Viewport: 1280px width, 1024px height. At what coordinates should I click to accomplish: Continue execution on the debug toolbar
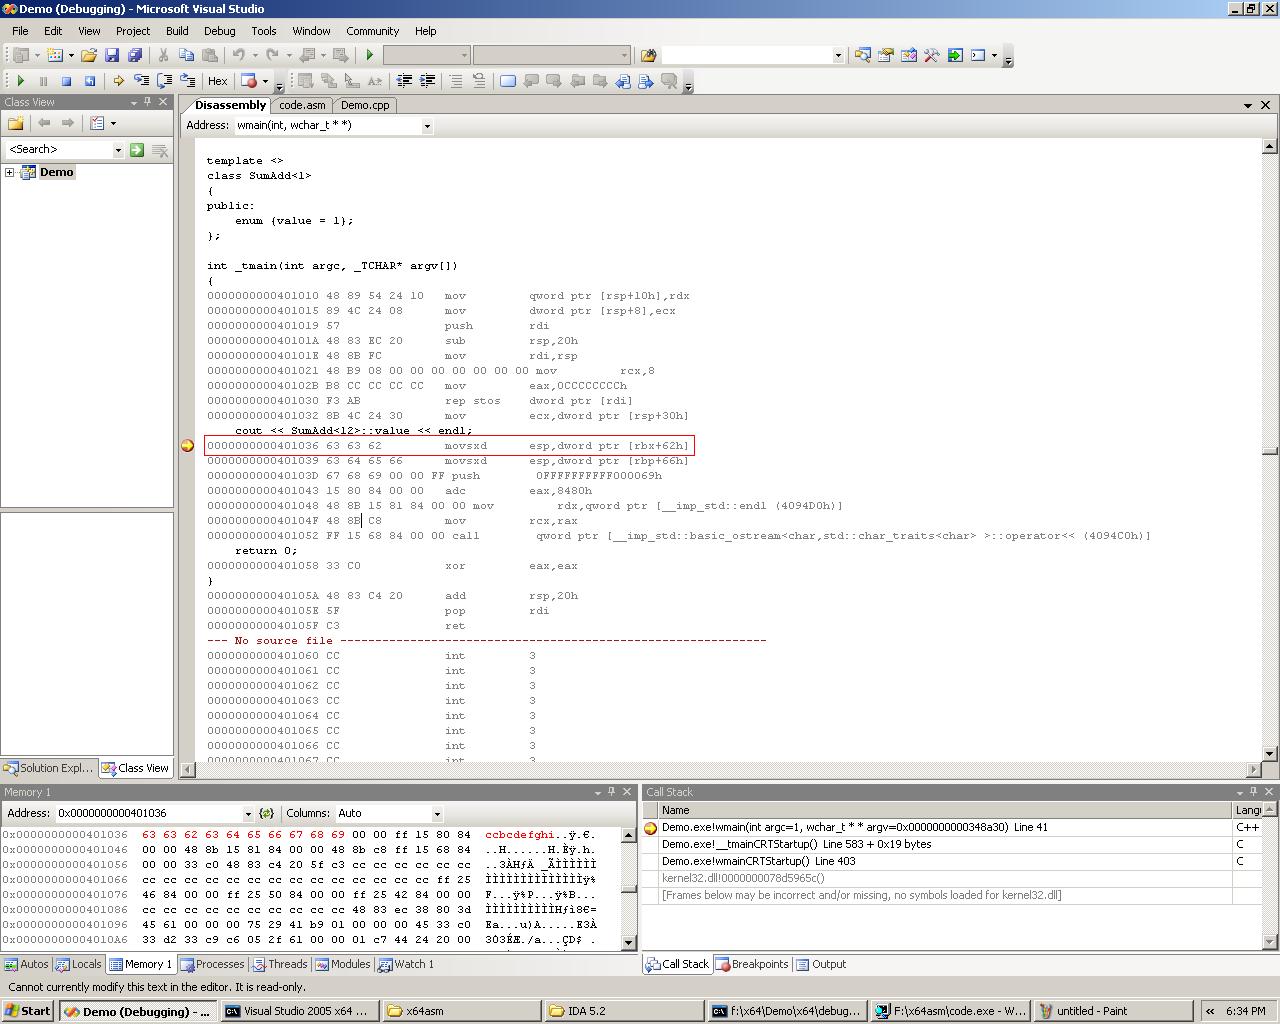click(20, 81)
